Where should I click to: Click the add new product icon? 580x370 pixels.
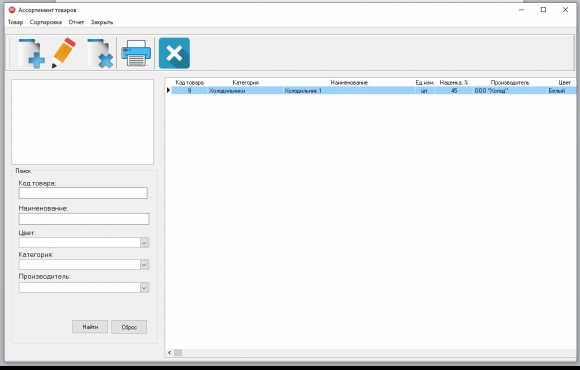click(31, 53)
